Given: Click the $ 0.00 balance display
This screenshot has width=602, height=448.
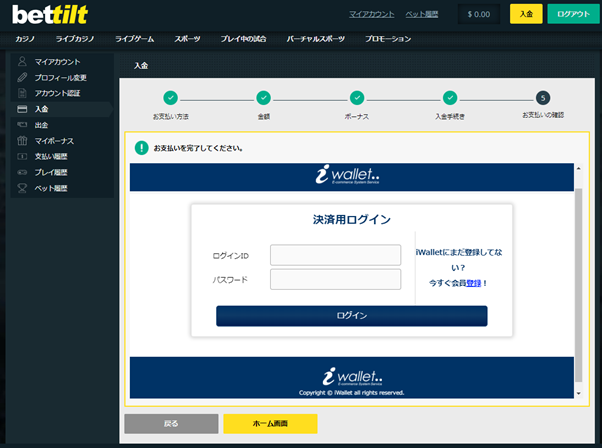Looking at the screenshot, I should click(479, 14).
